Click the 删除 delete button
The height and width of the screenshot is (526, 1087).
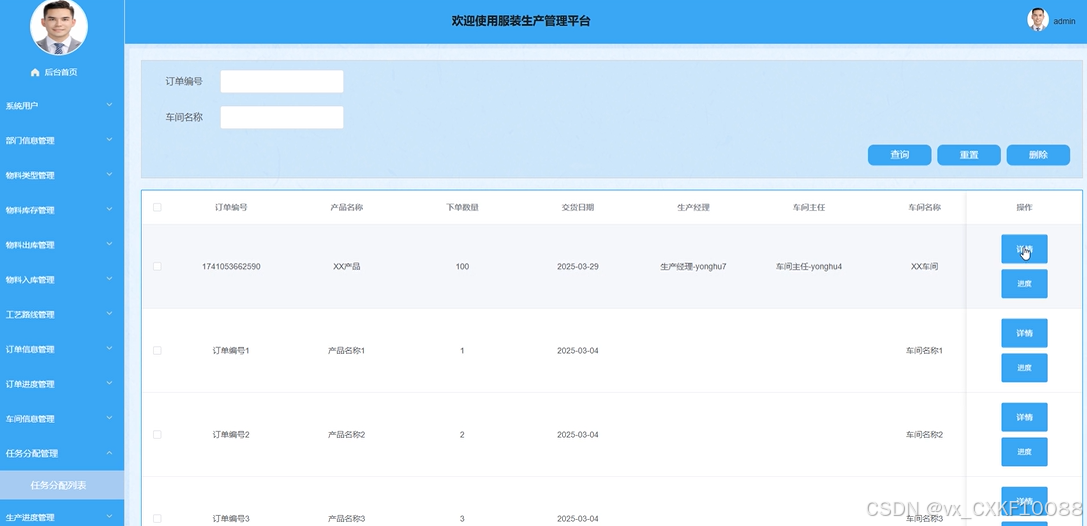tap(1038, 155)
